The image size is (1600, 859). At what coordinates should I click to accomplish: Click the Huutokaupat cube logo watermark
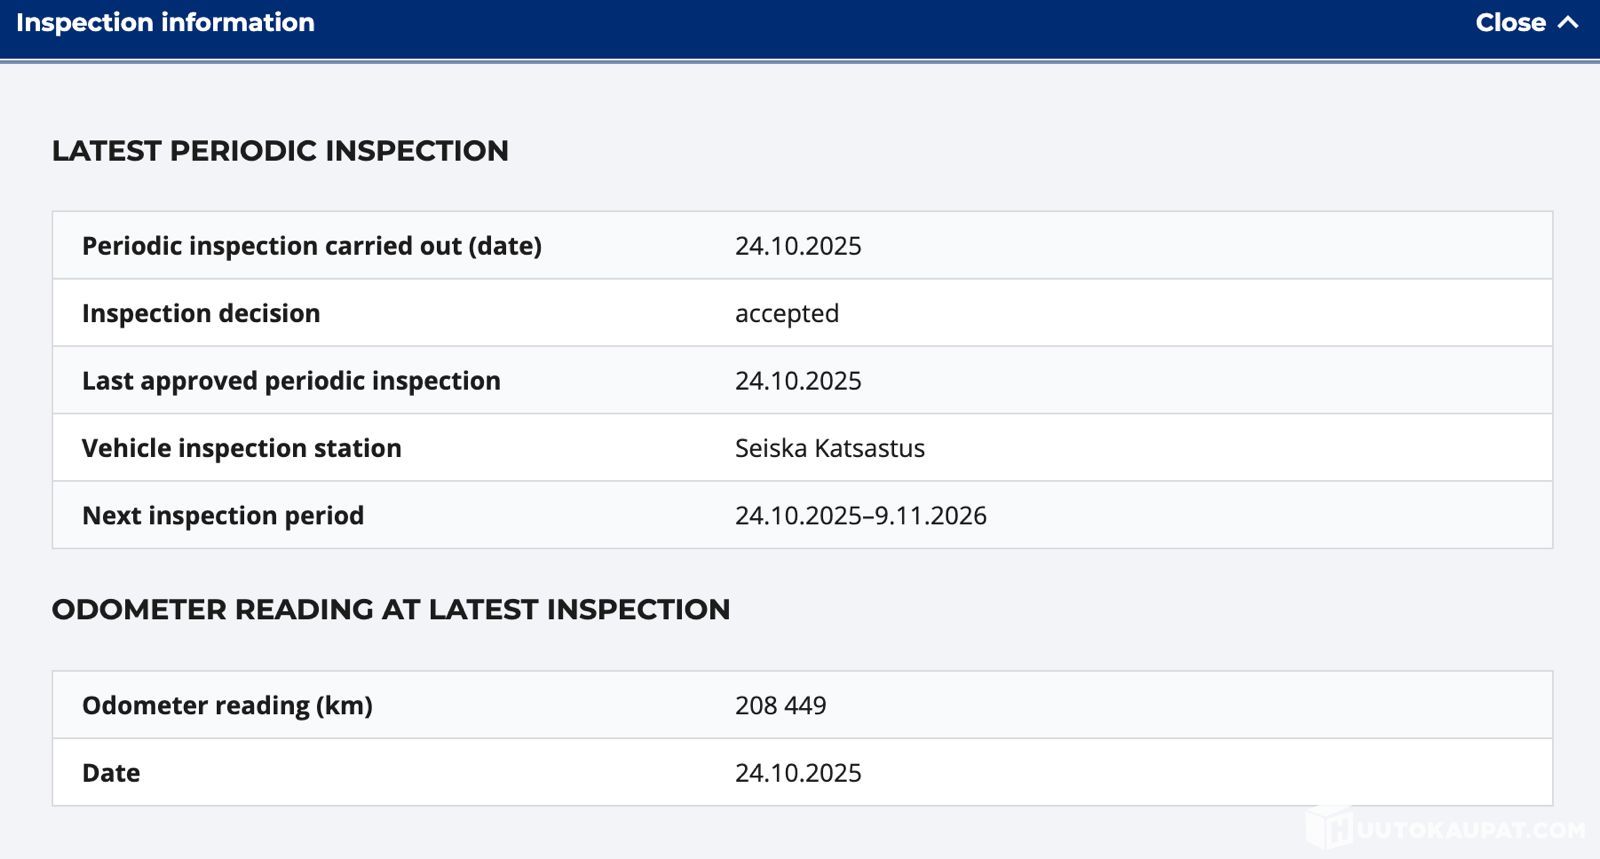1329,828
